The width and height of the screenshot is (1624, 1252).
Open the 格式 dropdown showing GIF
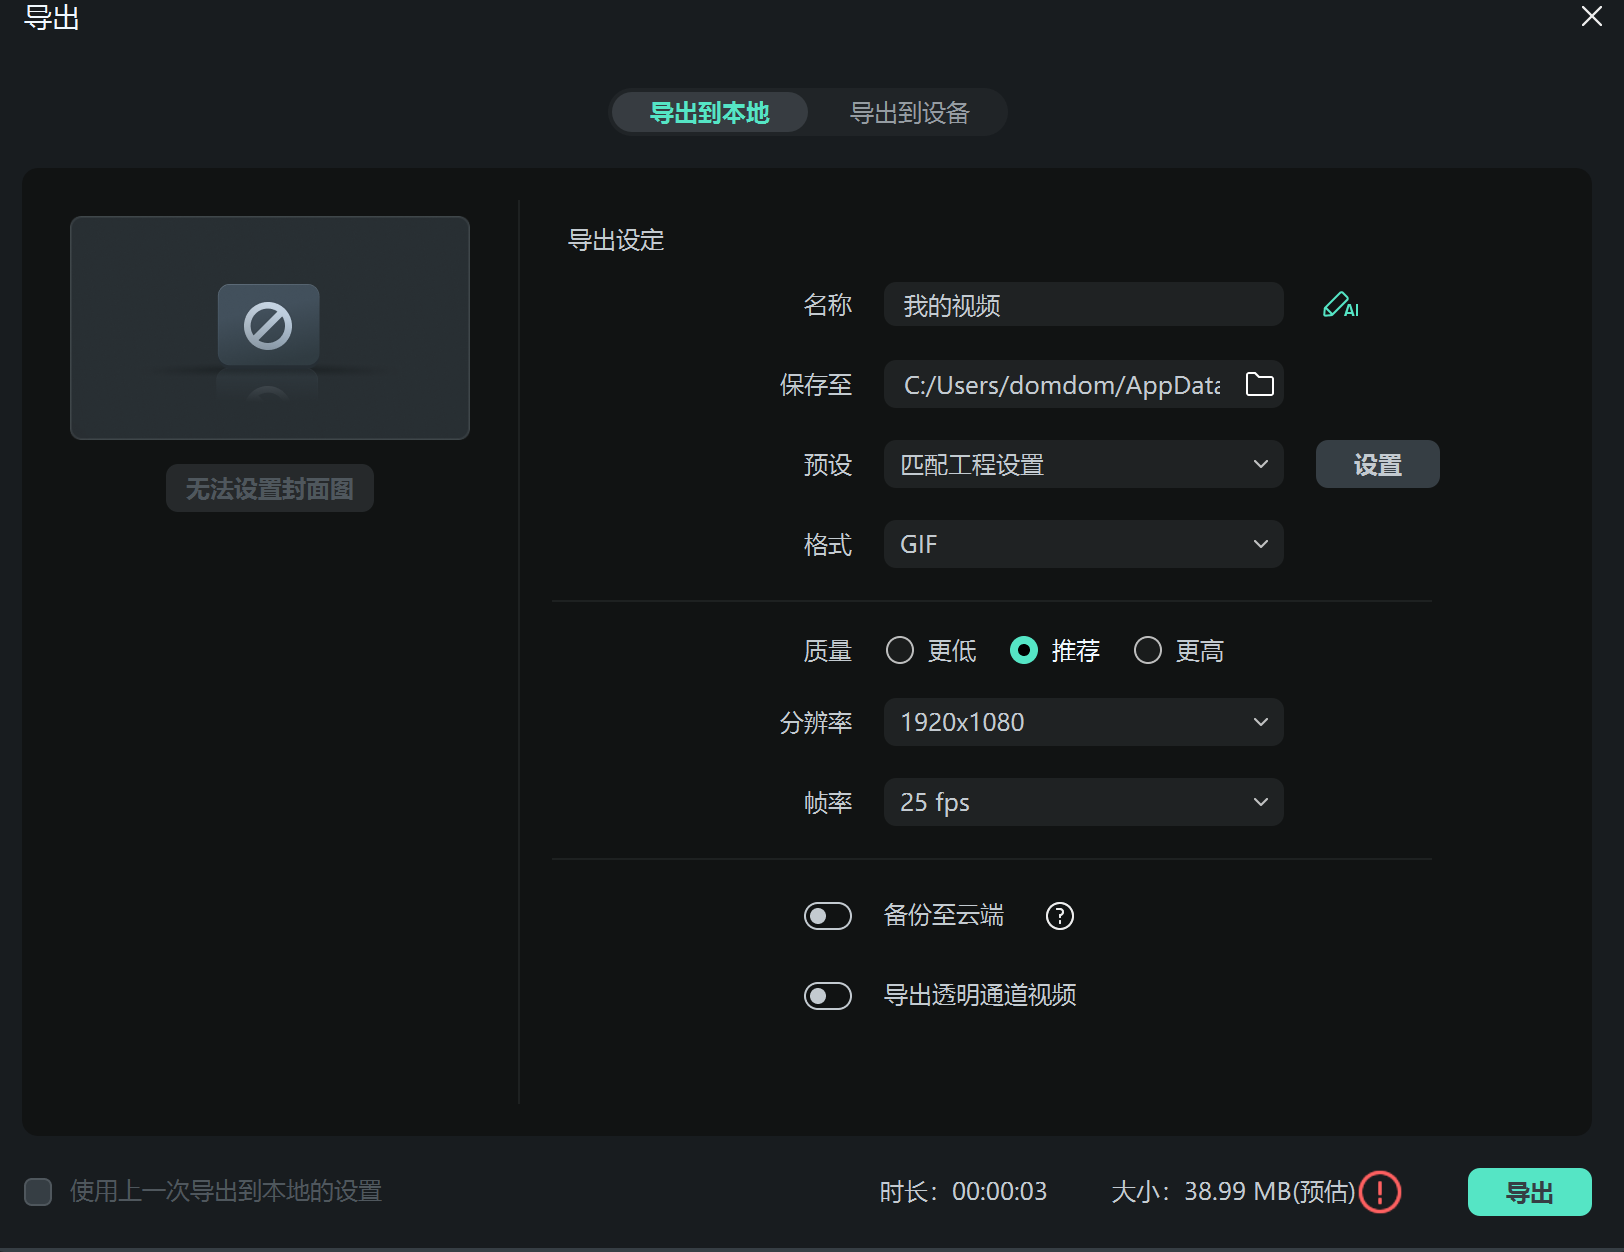pyautogui.click(x=1083, y=544)
